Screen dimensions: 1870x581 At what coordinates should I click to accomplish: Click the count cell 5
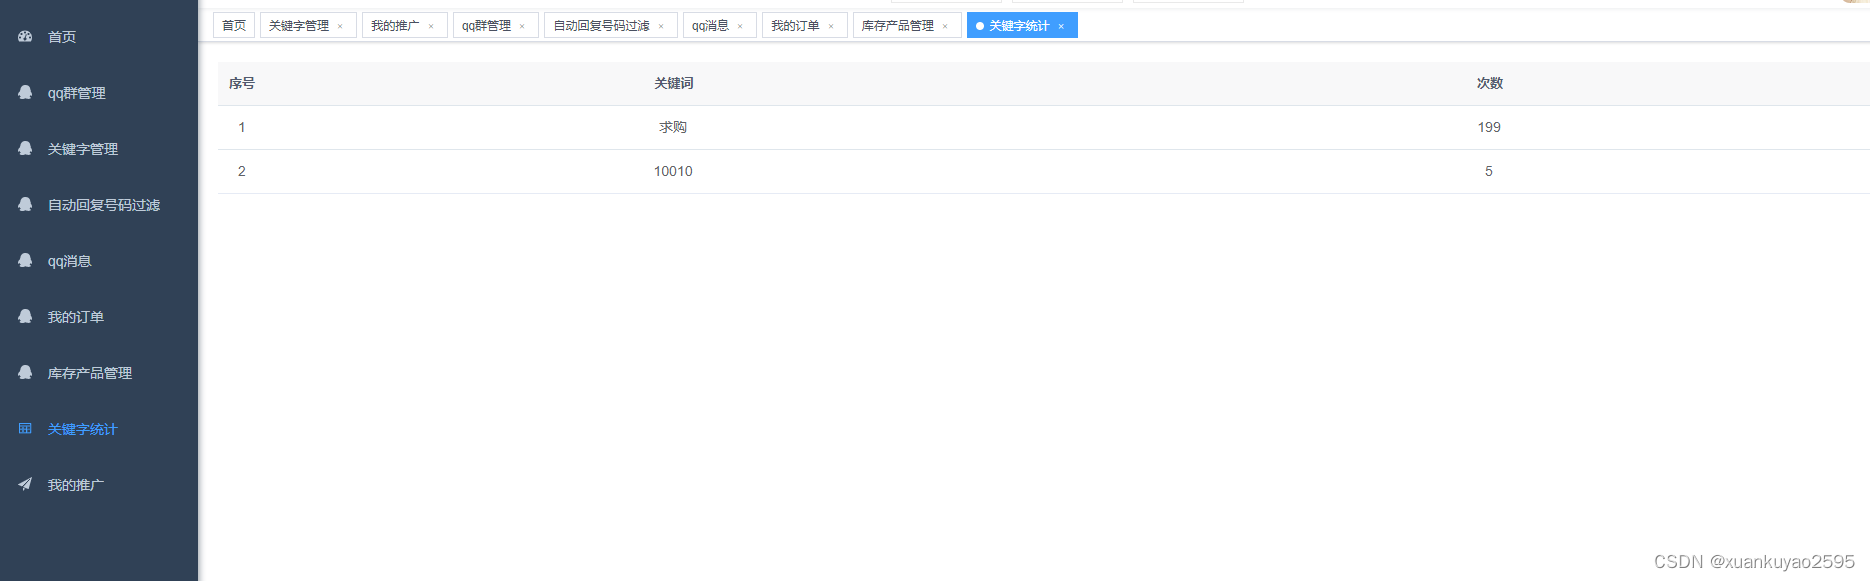(1489, 171)
